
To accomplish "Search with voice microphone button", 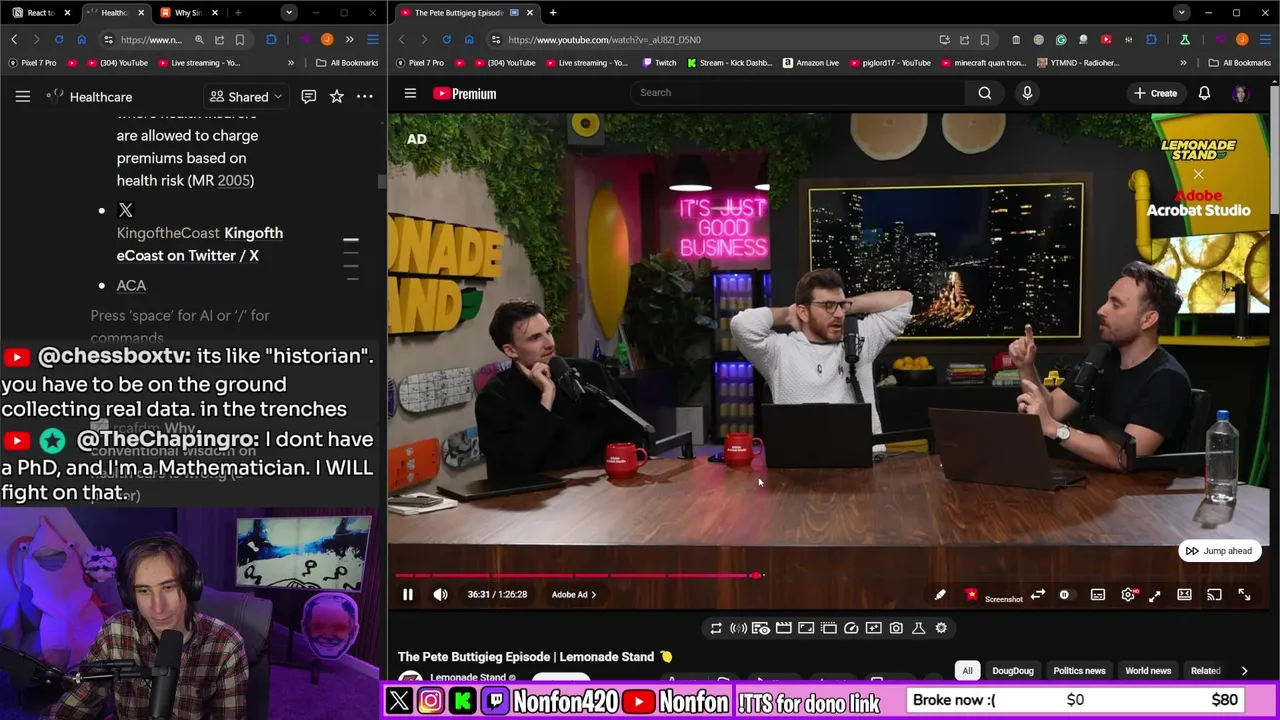I will (1027, 93).
